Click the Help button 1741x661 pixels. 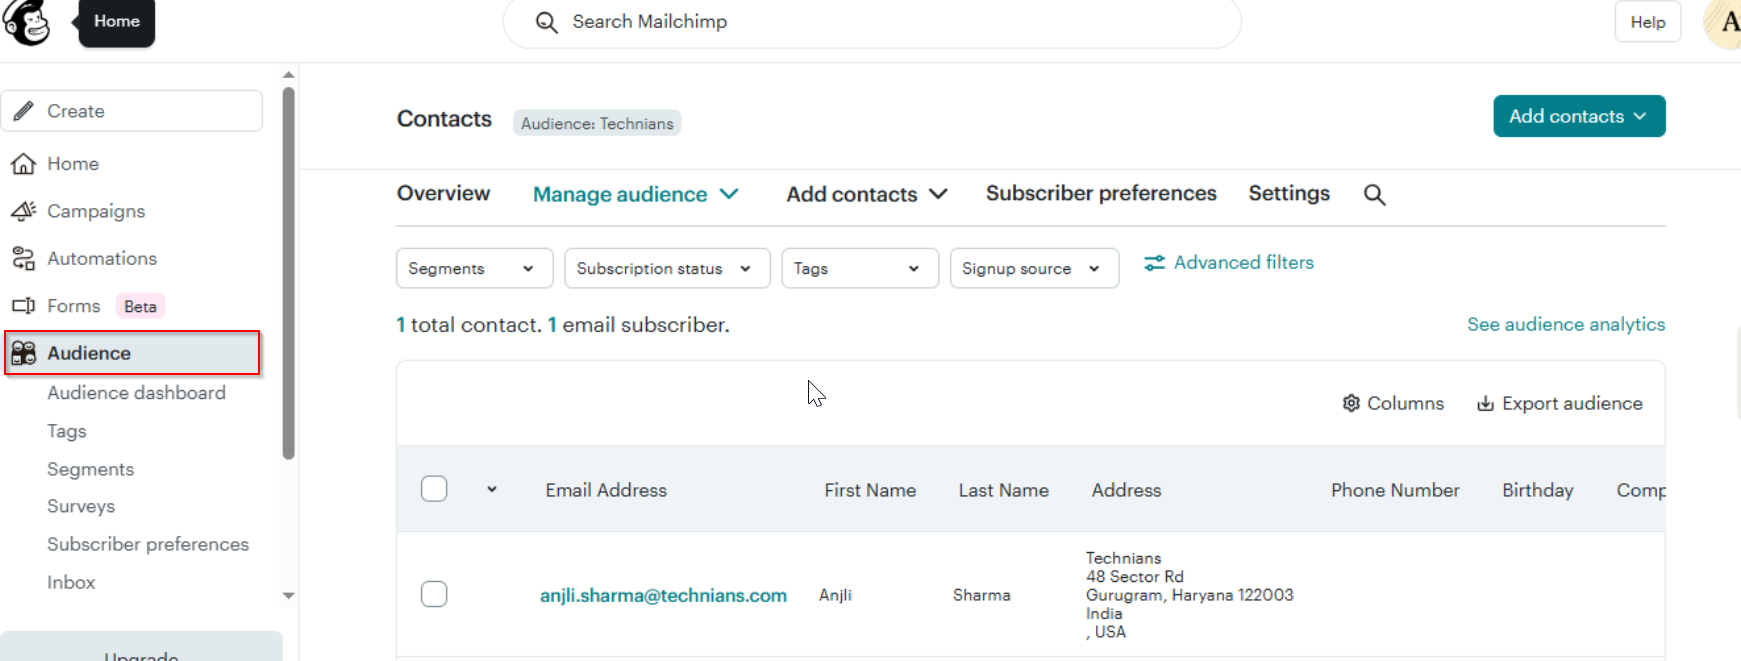click(x=1648, y=22)
